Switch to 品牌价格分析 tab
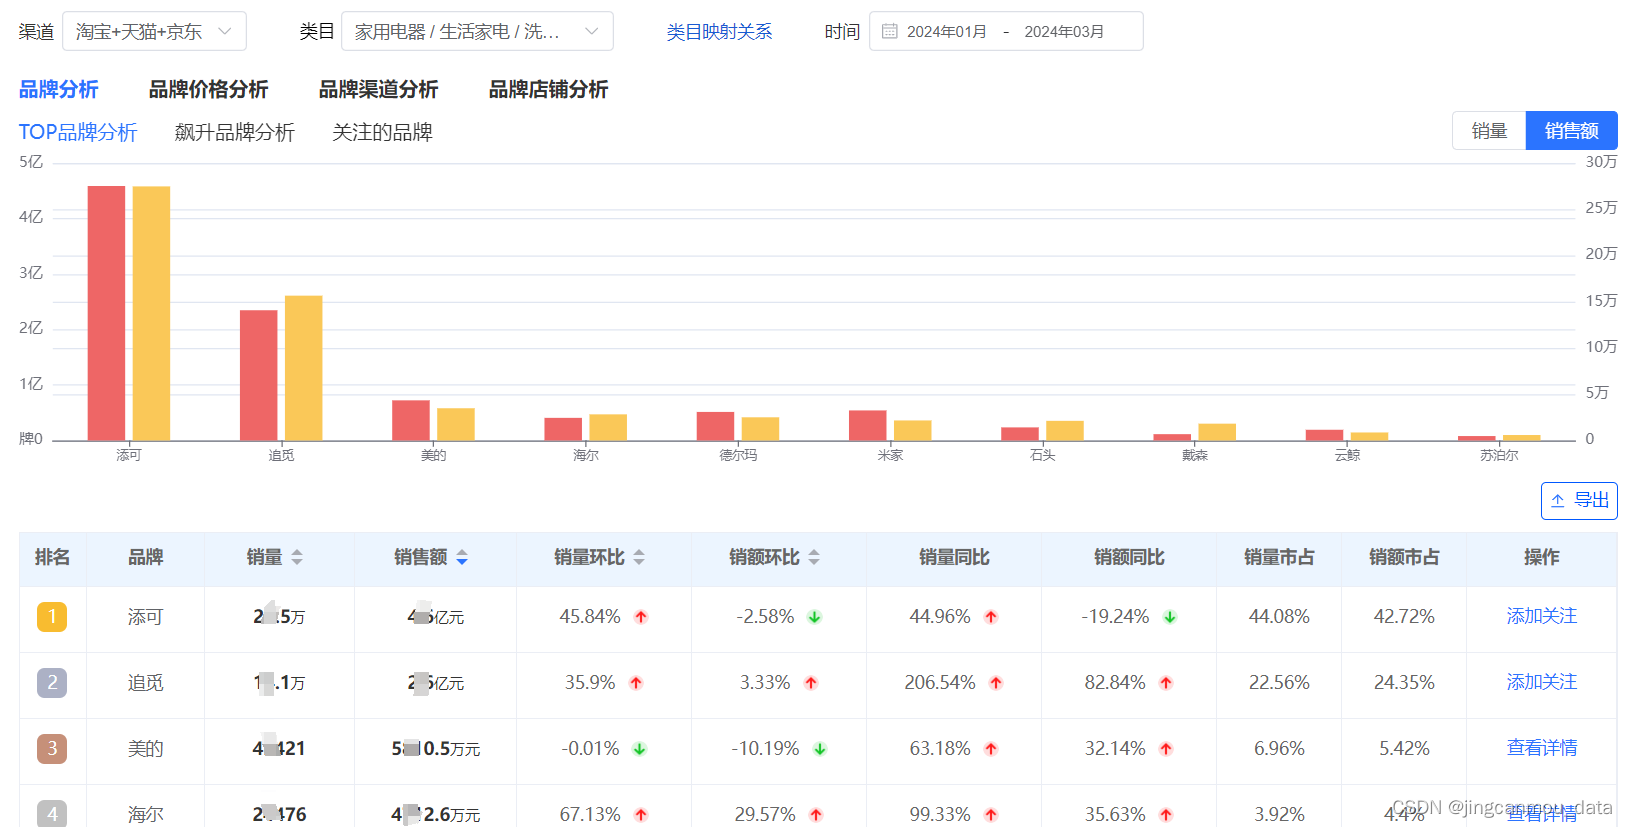This screenshot has width=1627, height=827. [208, 90]
